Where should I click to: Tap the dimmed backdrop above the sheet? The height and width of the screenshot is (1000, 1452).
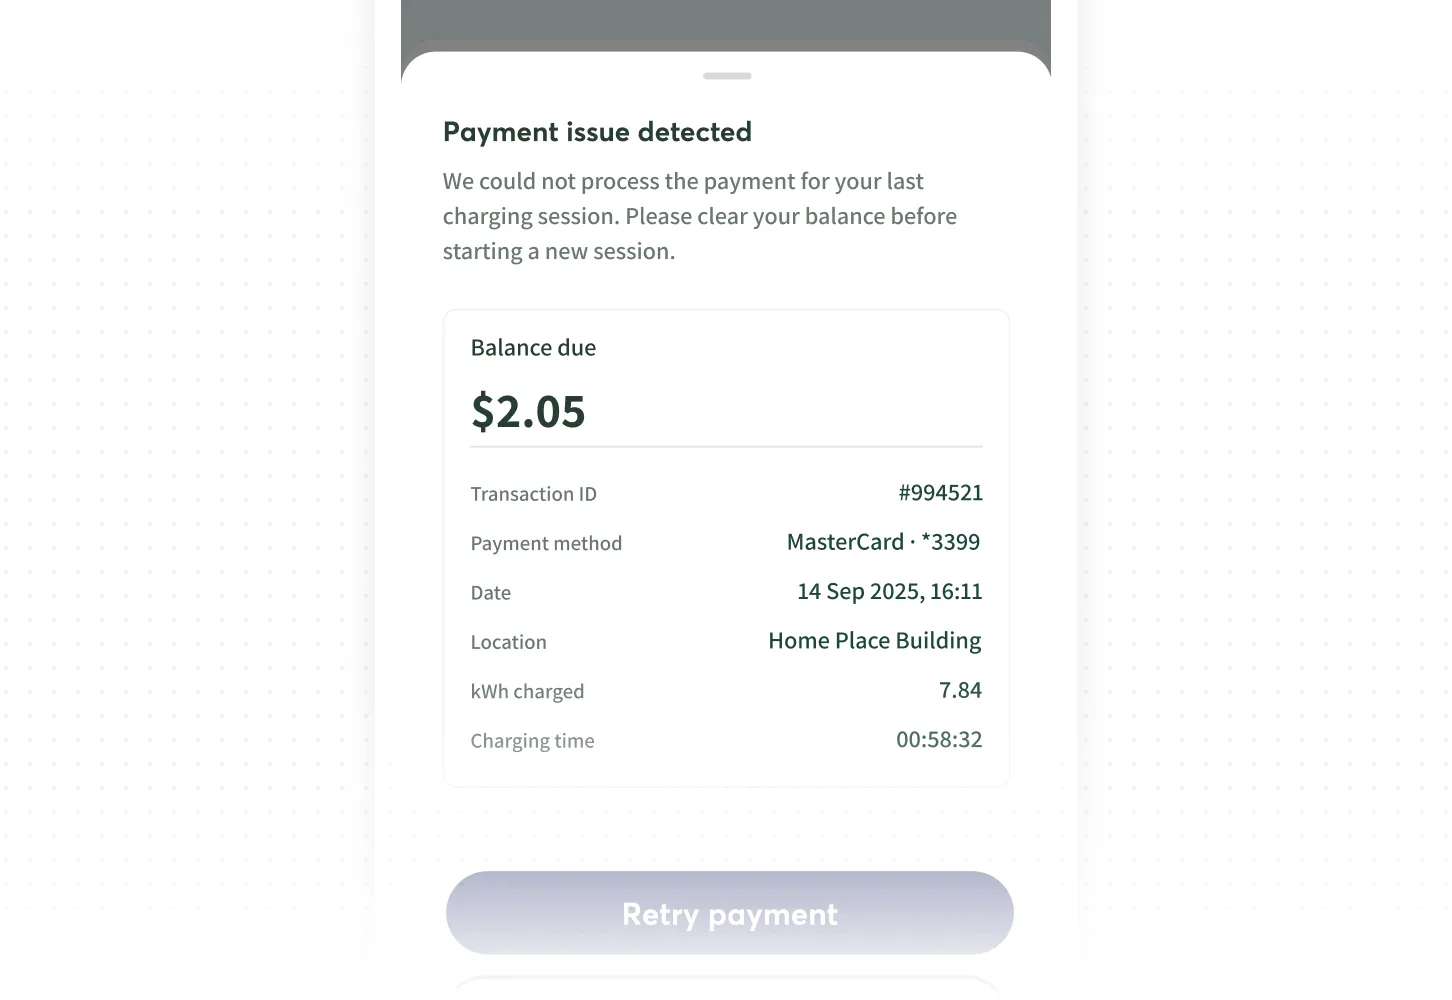point(726,22)
